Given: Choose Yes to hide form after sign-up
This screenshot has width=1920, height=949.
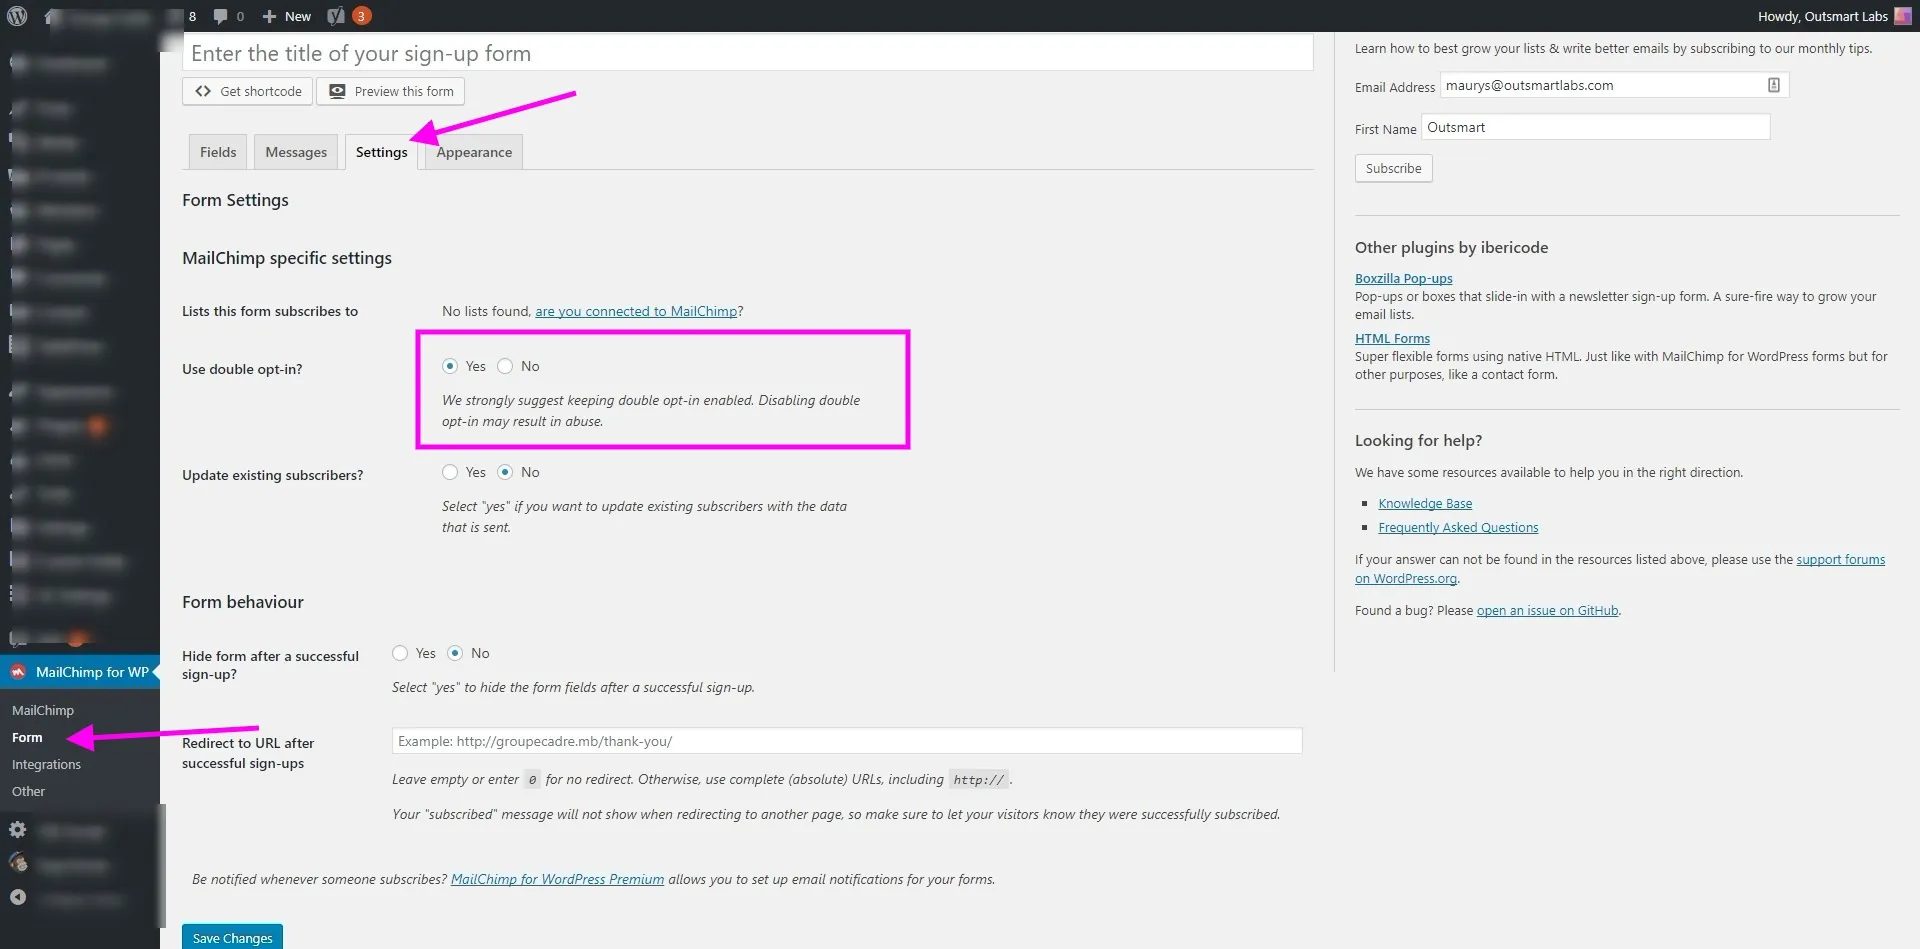Looking at the screenshot, I should coord(400,653).
